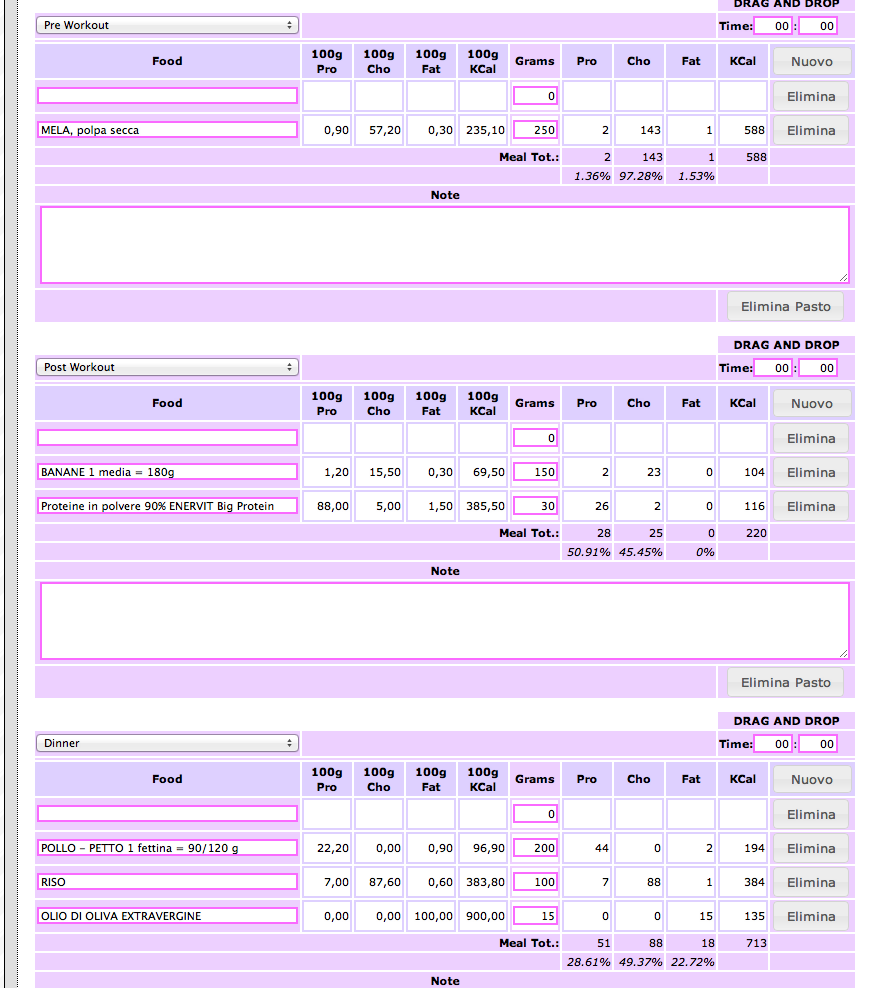Open the Post Workout meal type dropdown
Image resolution: width=870 pixels, height=988 pixels.
[167, 367]
